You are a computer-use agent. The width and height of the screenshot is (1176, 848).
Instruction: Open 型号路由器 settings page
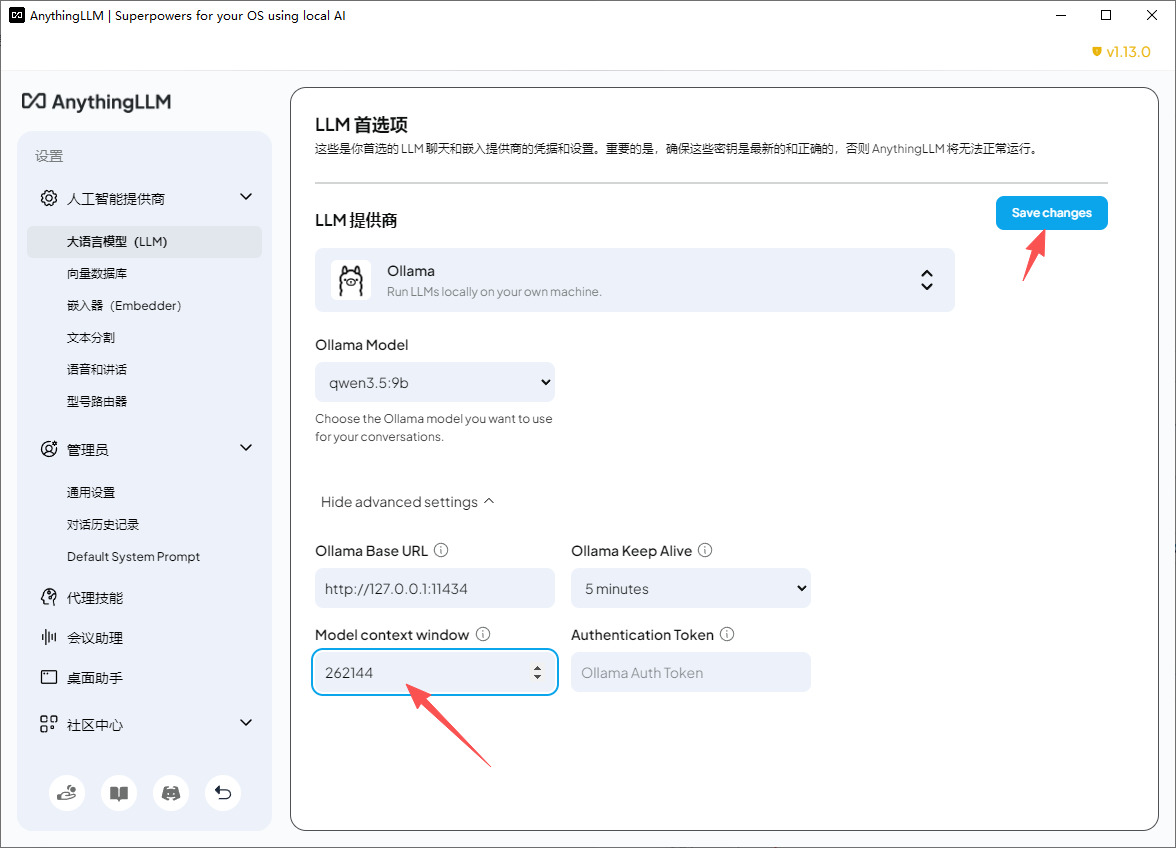point(97,401)
